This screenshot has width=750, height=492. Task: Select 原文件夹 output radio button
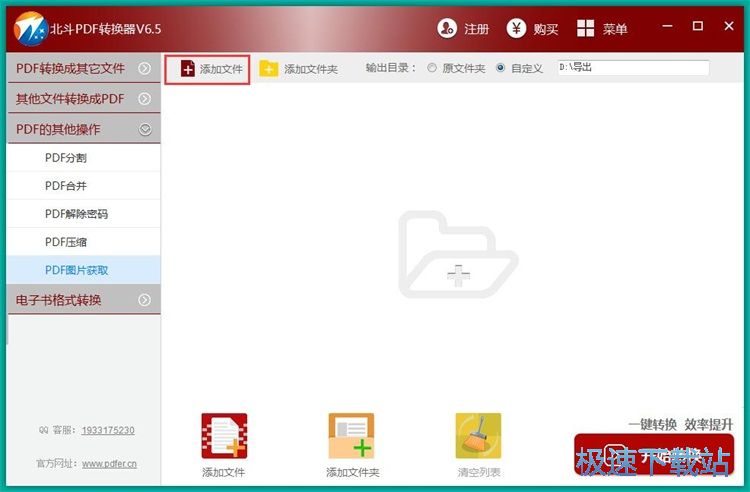pos(432,68)
